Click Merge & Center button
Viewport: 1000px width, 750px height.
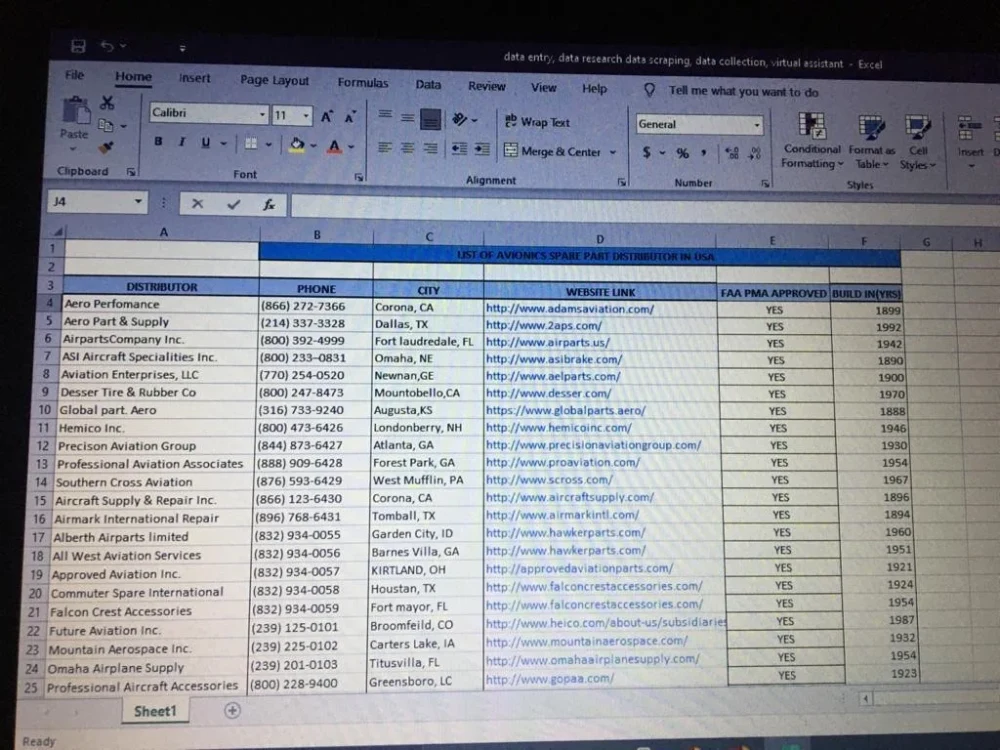pos(552,151)
